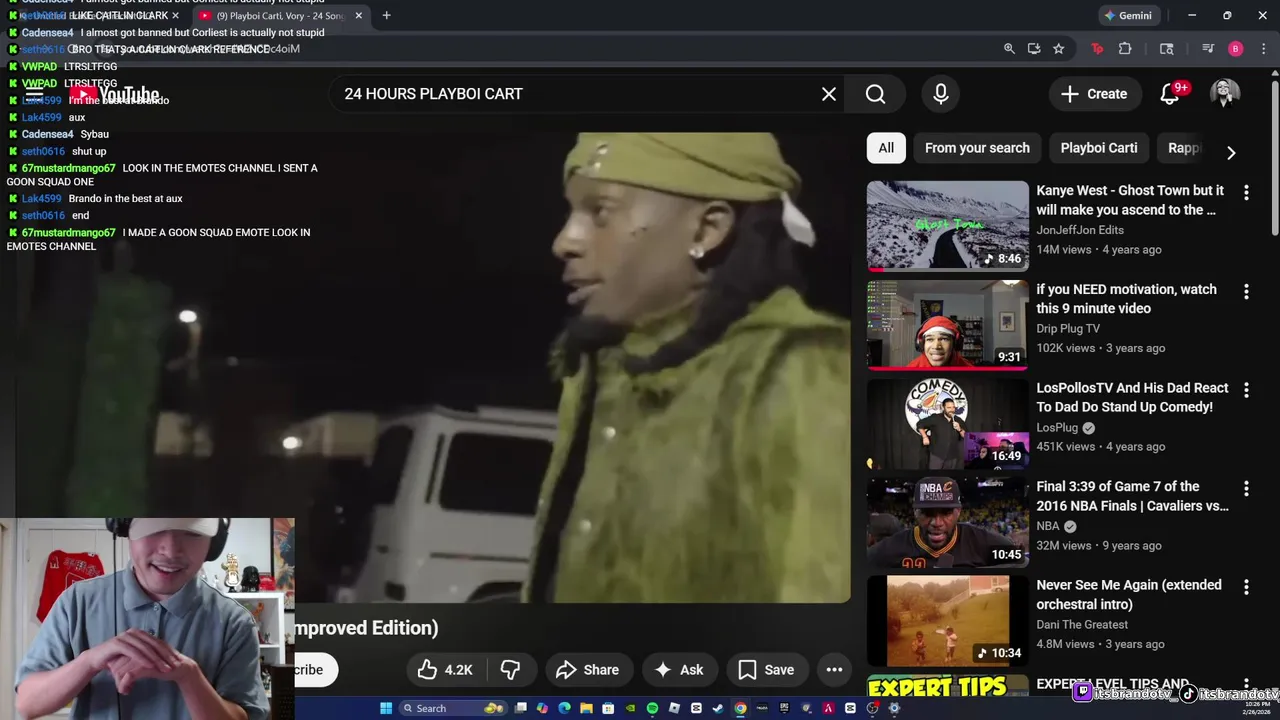
Task: Click the title Kanye West - Ghost Town
Action: (x=1130, y=200)
